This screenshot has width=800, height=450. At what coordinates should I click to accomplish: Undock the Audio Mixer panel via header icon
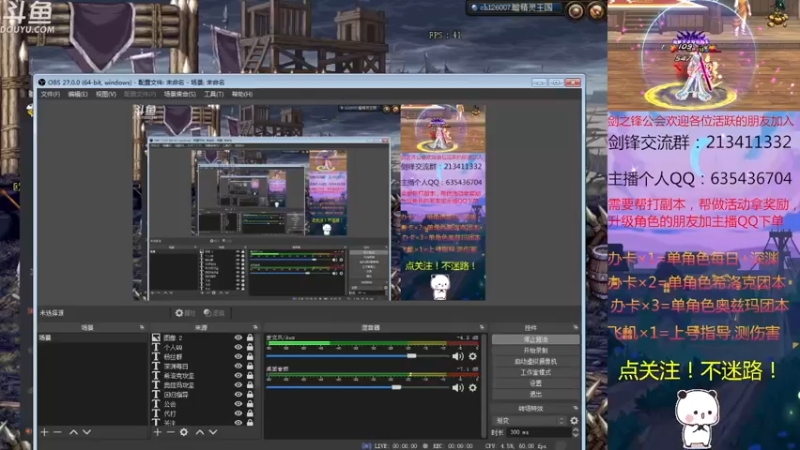point(482,328)
